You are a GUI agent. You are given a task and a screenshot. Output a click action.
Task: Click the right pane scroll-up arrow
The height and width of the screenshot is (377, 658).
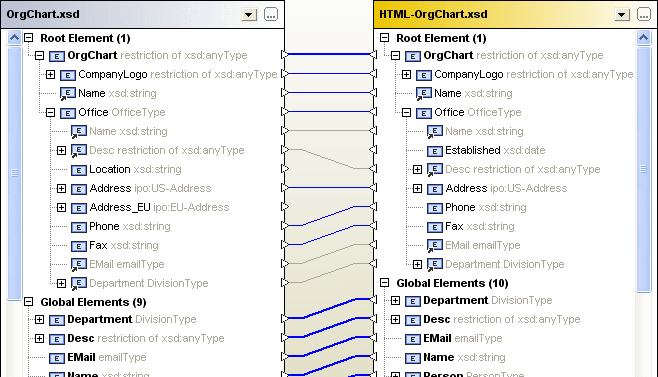tap(643, 38)
